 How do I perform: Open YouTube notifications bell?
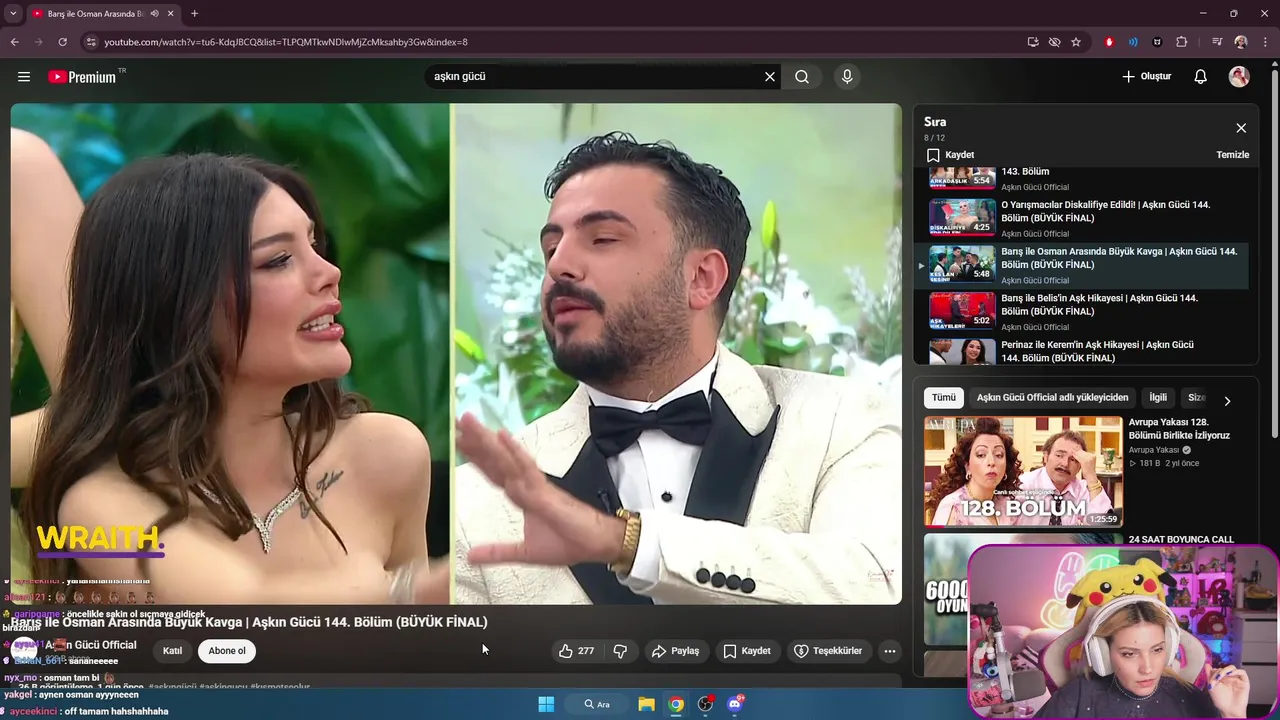tap(1201, 77)
